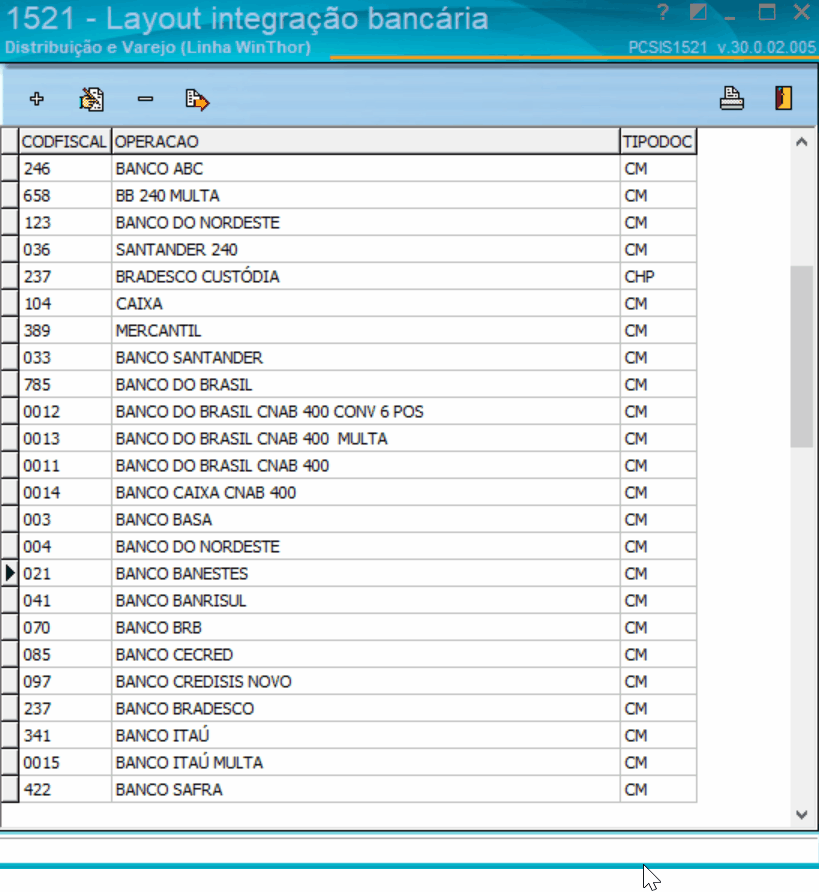The image size is (819, 892).
Task: Click scrollbar up arrow of grid
Action: click(x=801, y=142)
